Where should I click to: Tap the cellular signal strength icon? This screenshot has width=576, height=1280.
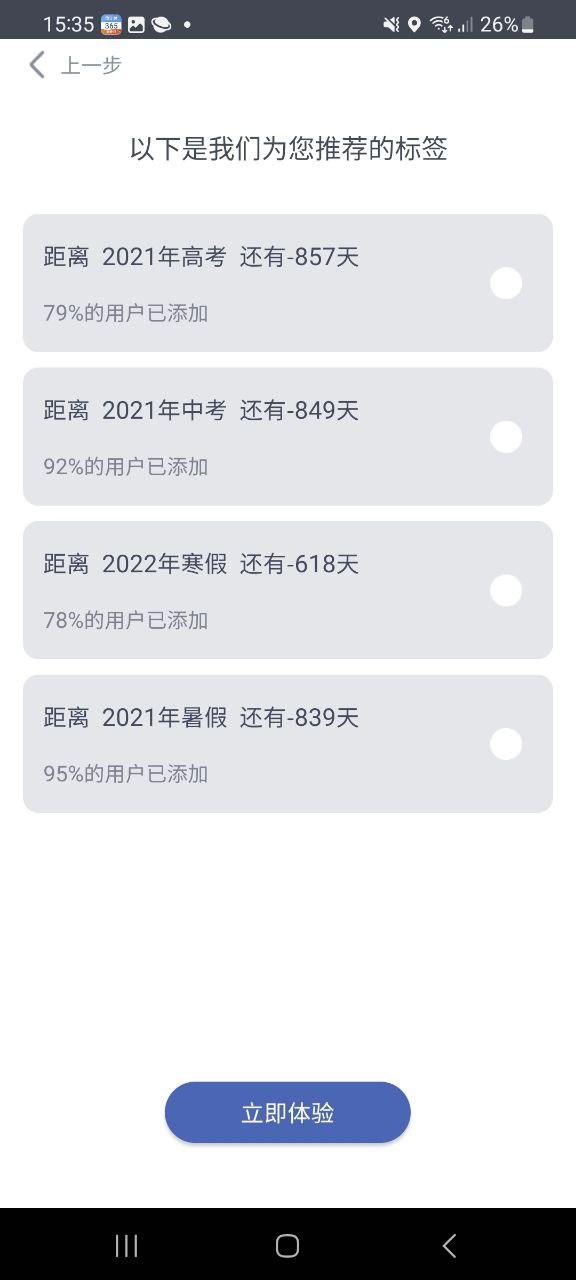[x=466, y=18]
